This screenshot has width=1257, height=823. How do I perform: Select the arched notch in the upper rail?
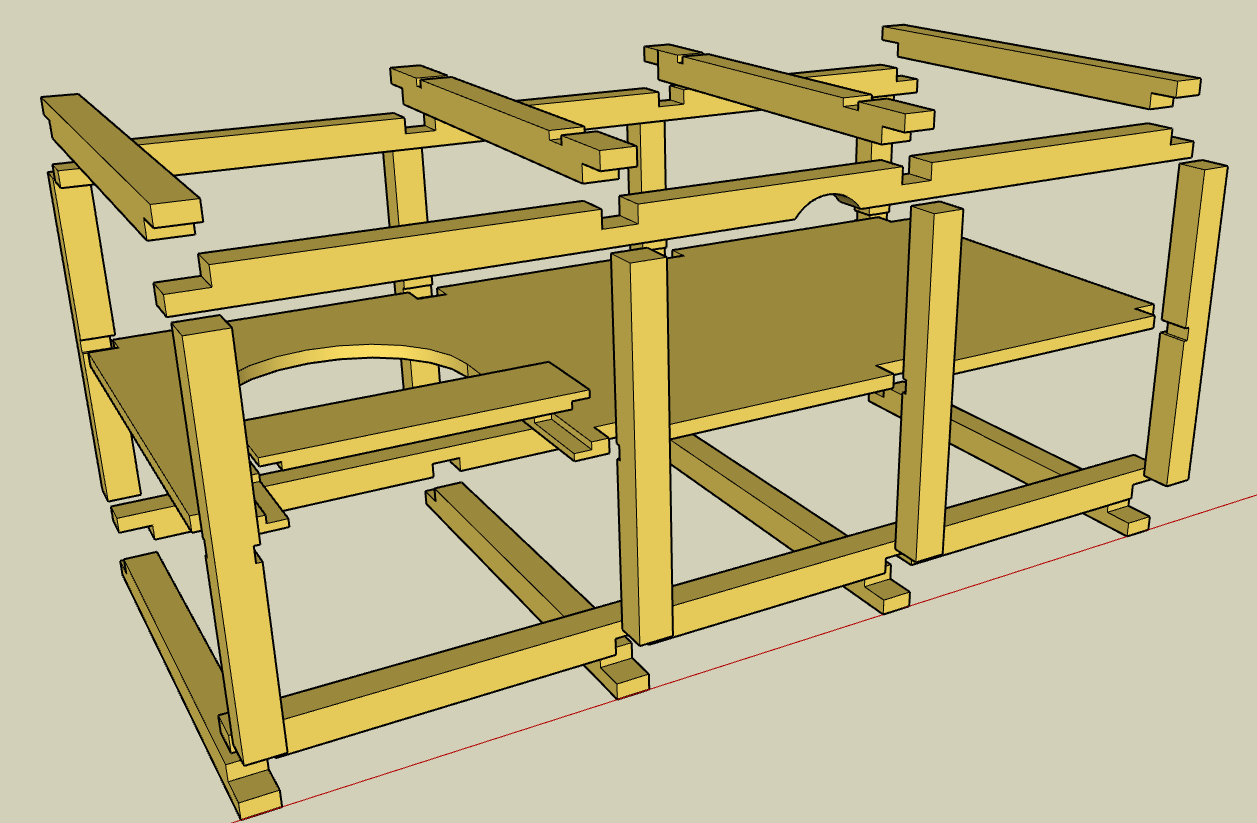click(x=828, y=203)
